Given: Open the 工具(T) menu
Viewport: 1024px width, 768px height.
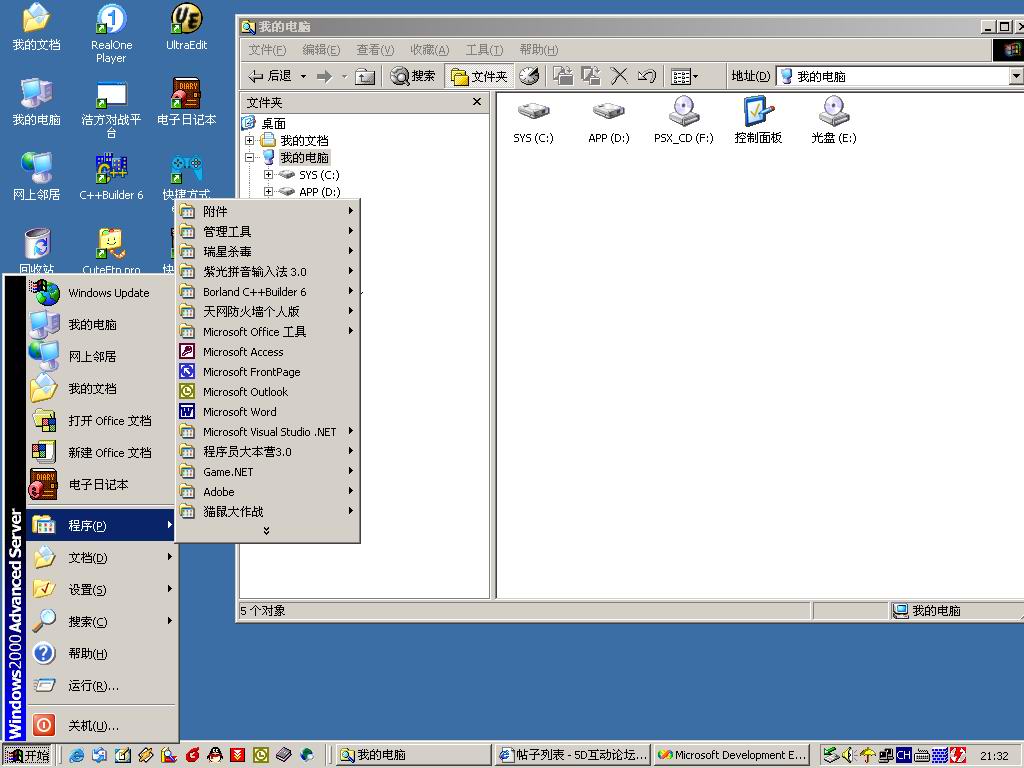Looking at the screenshot, I should click(484, 50).
